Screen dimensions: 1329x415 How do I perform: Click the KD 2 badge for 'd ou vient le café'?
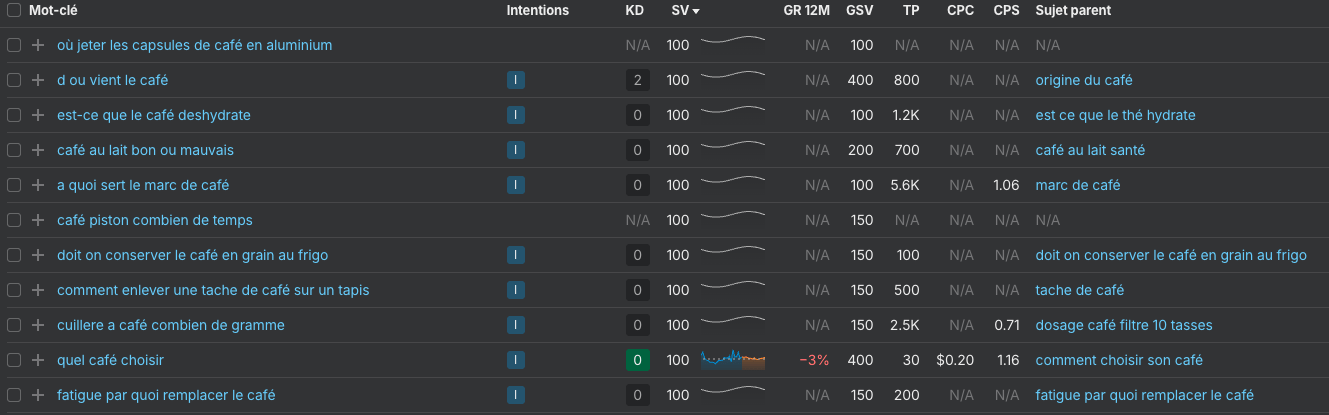click(637, 80)
